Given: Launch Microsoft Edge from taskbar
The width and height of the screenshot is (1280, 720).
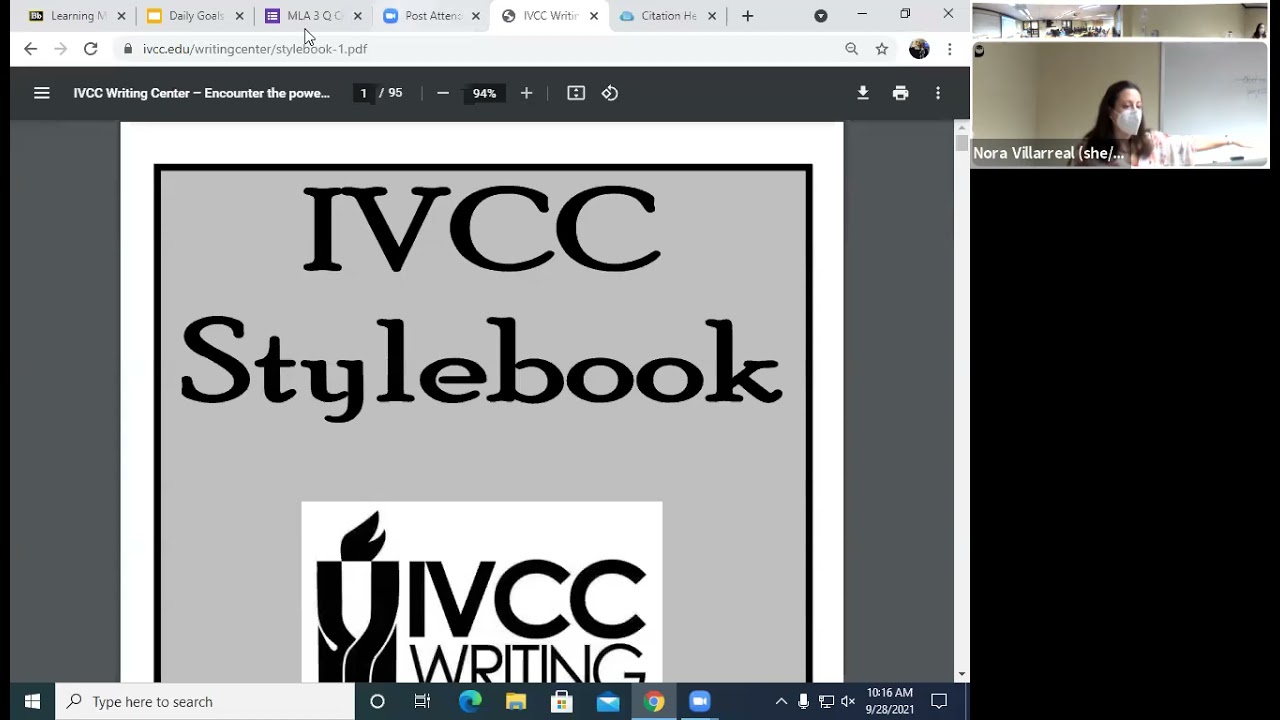Looking at the screenshot, I should [469, 701].
